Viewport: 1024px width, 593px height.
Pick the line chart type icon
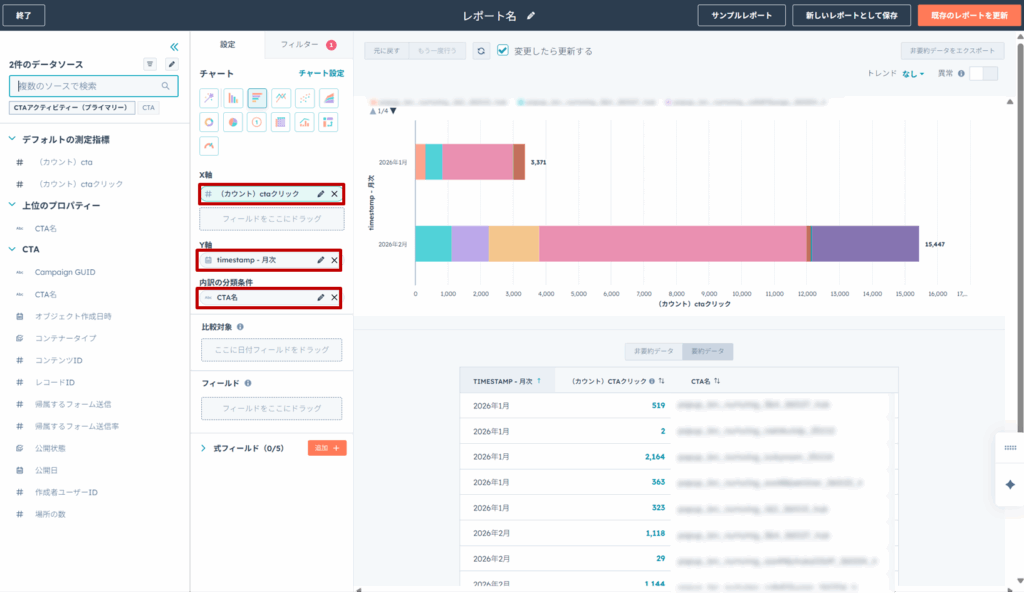tap(281, 98)
